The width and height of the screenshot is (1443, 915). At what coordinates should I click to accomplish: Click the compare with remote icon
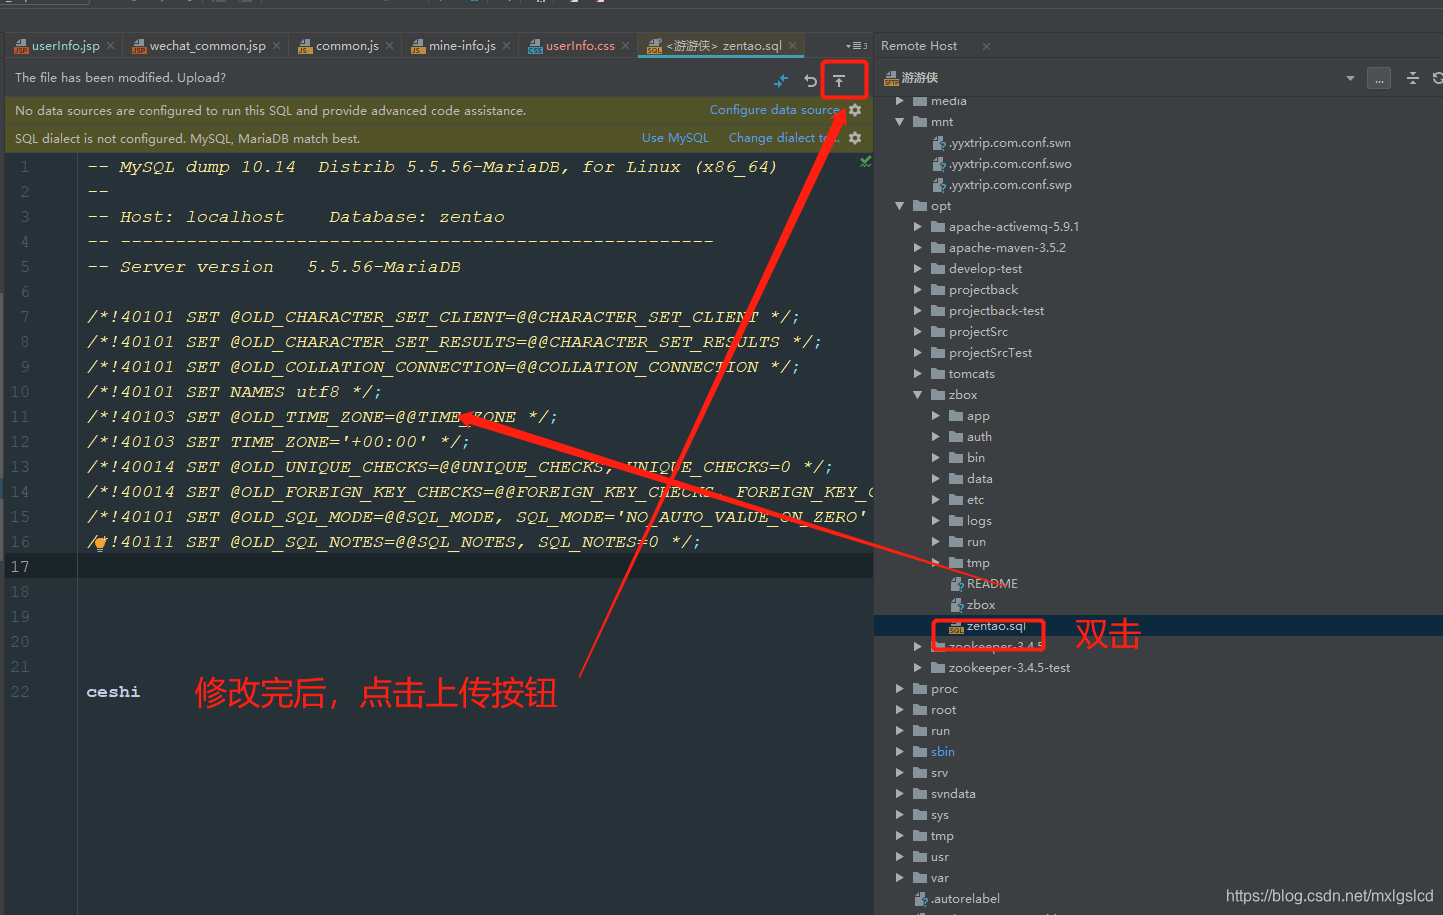click(781, 80)
